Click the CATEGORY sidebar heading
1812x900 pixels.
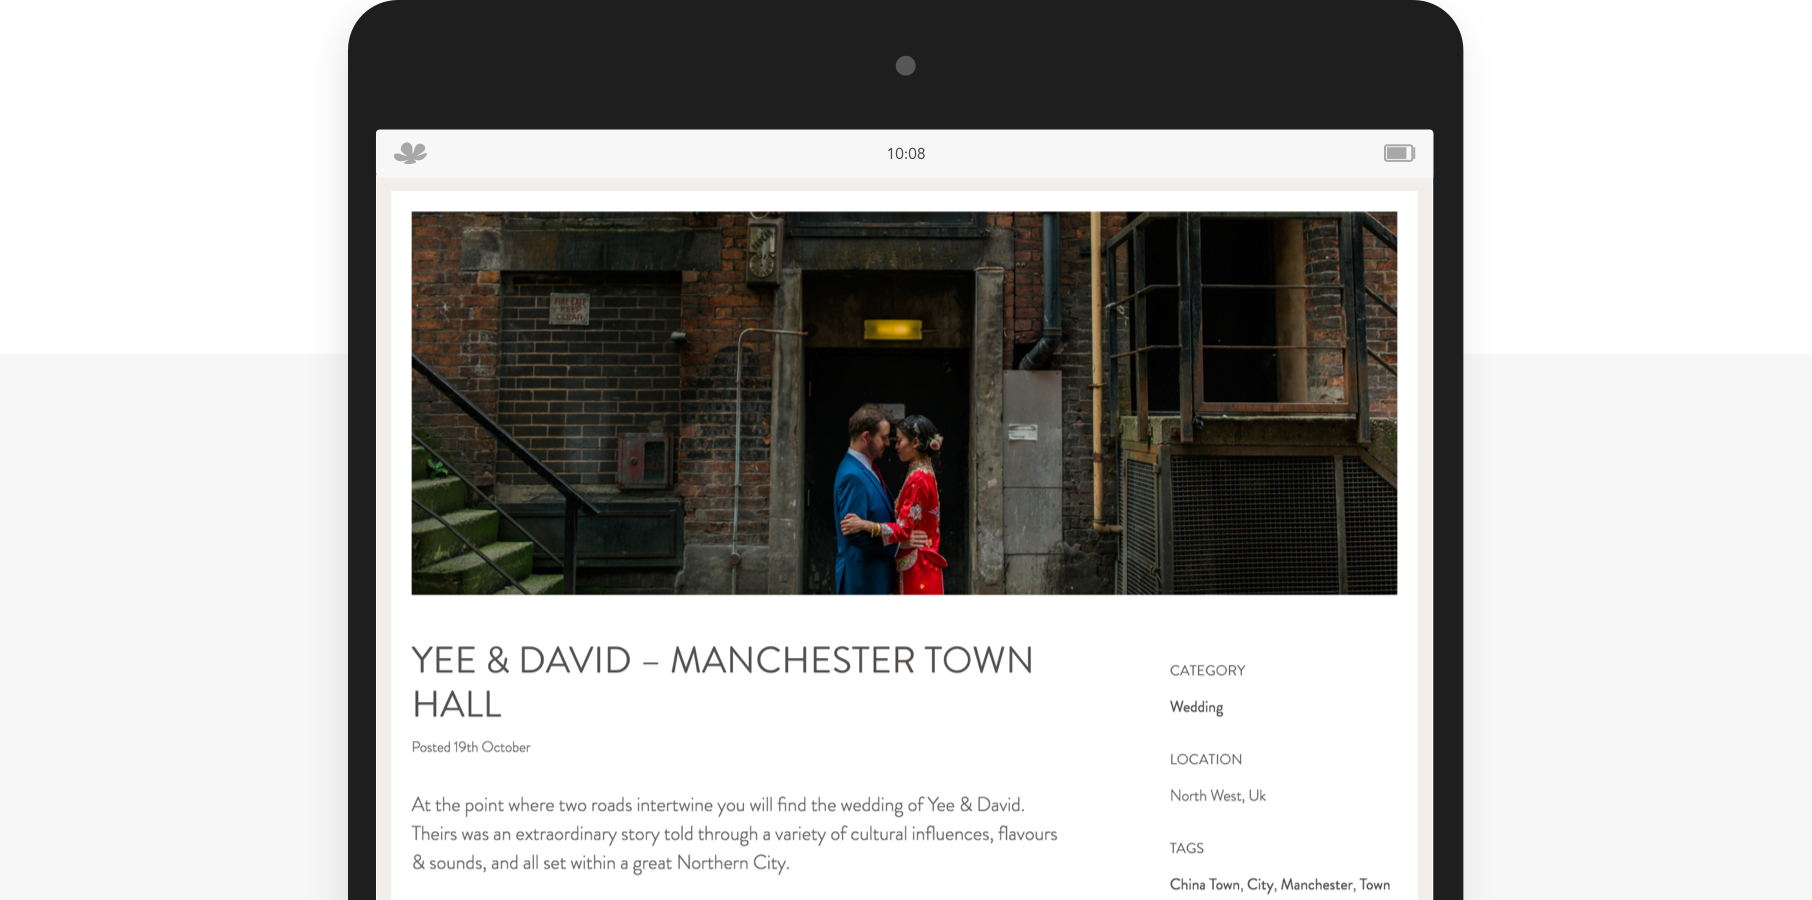click(1207, 671)
